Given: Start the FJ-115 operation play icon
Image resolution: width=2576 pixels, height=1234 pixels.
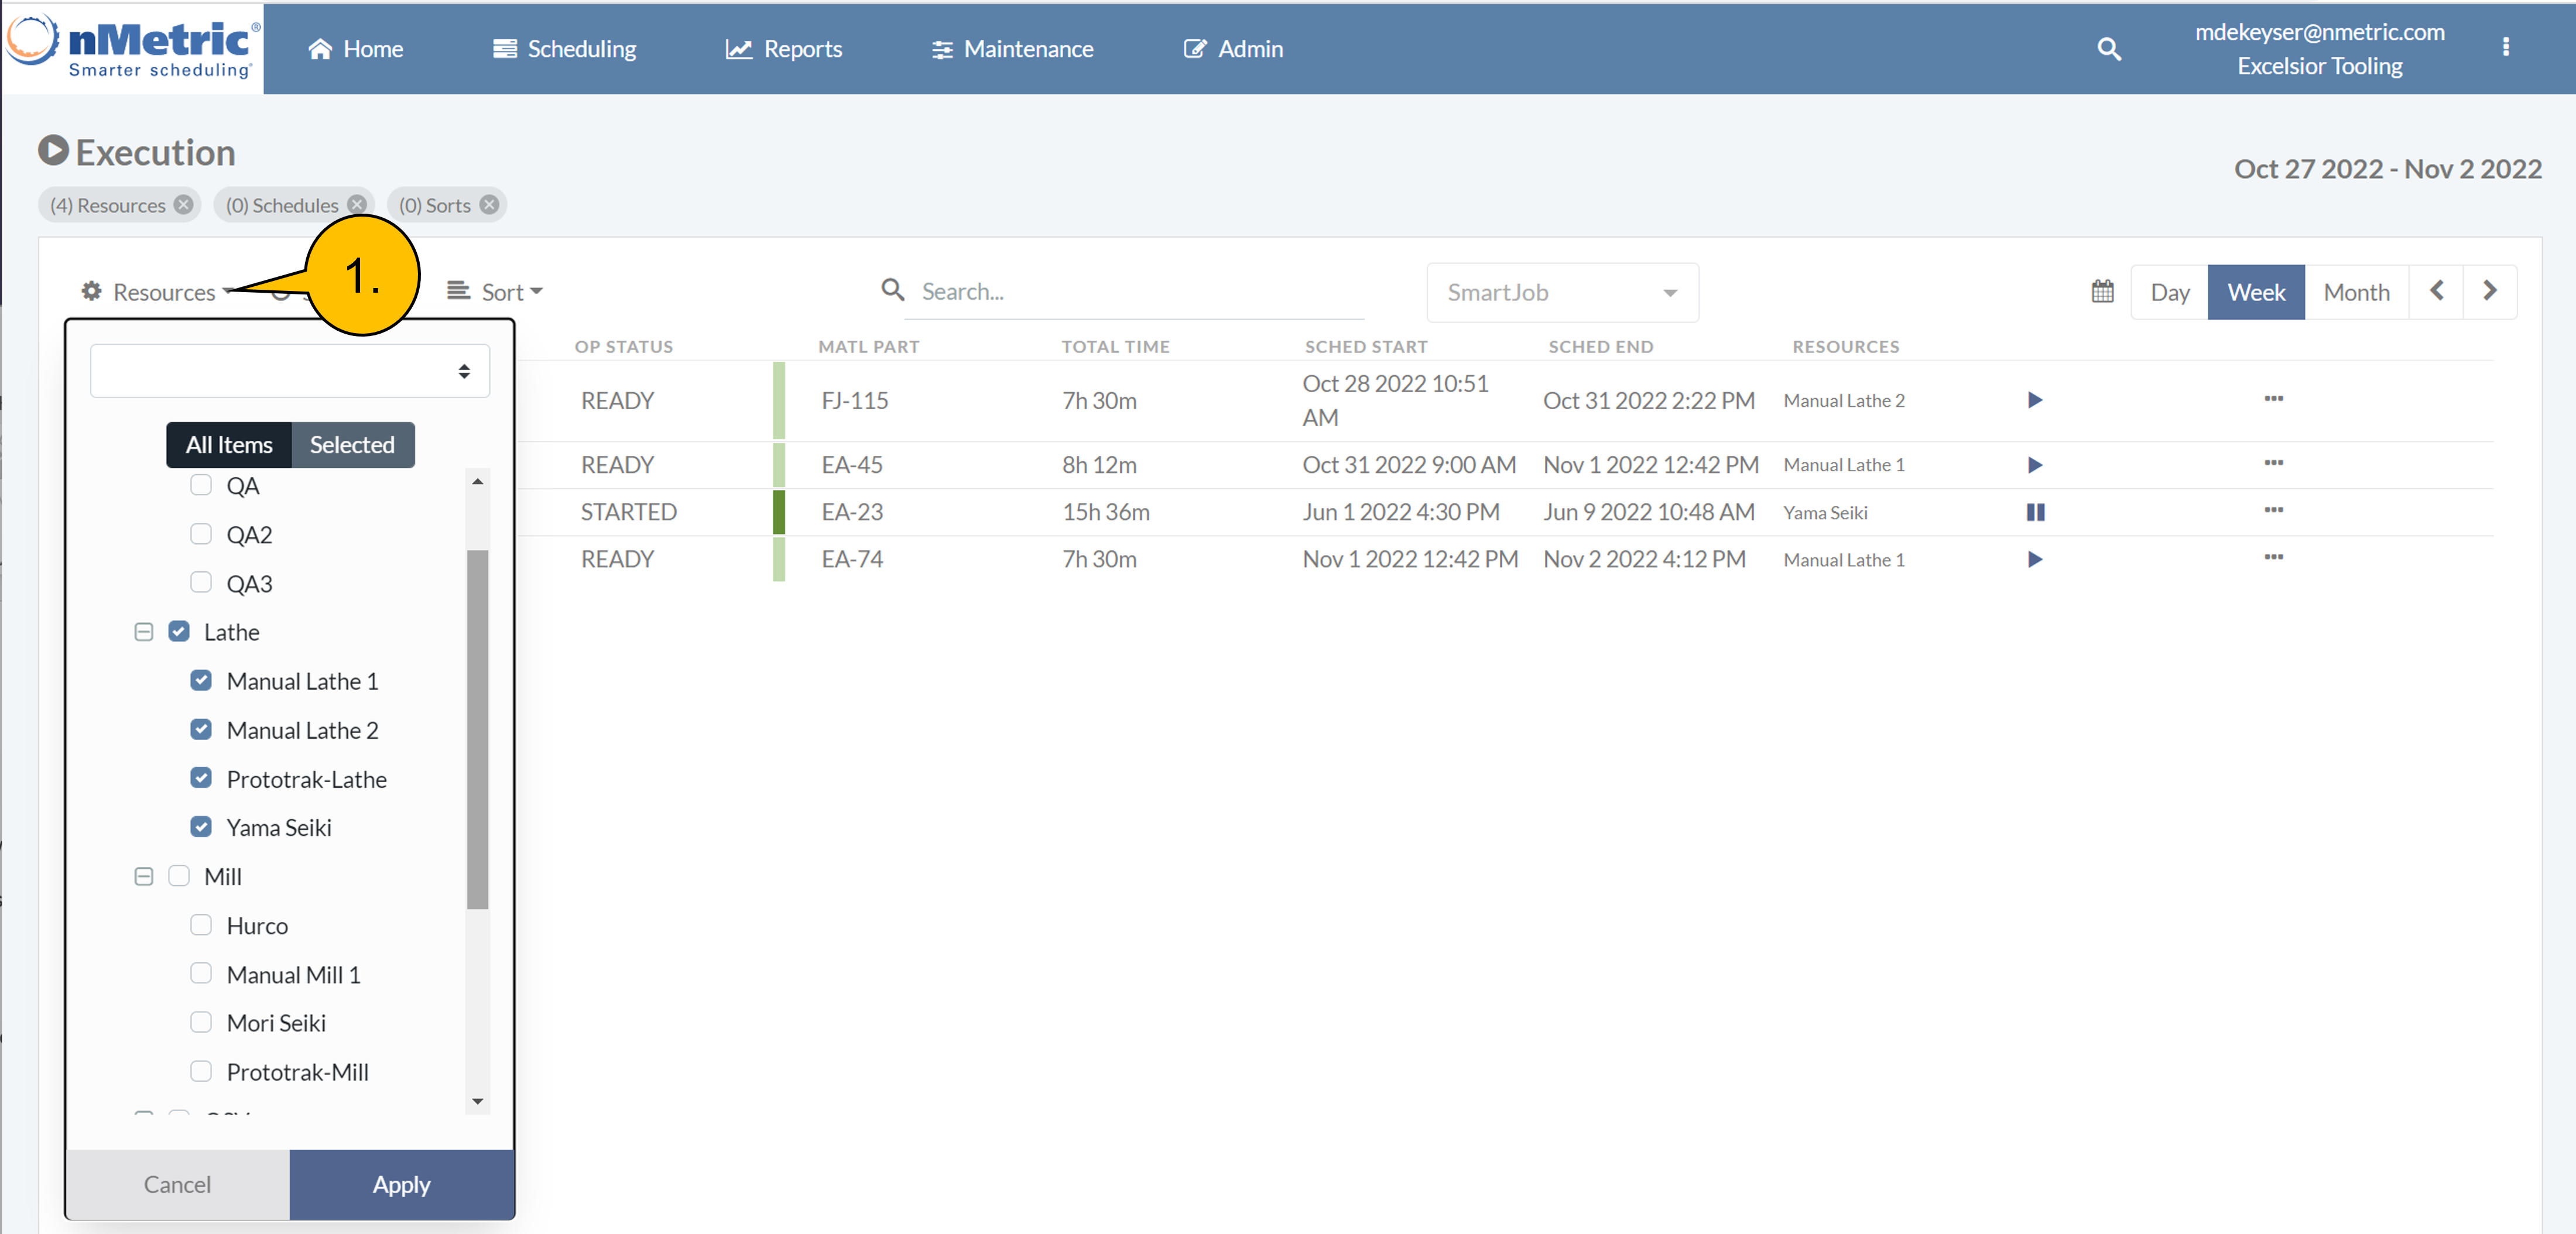Looking at the screenshot, I should [2034, 400].
